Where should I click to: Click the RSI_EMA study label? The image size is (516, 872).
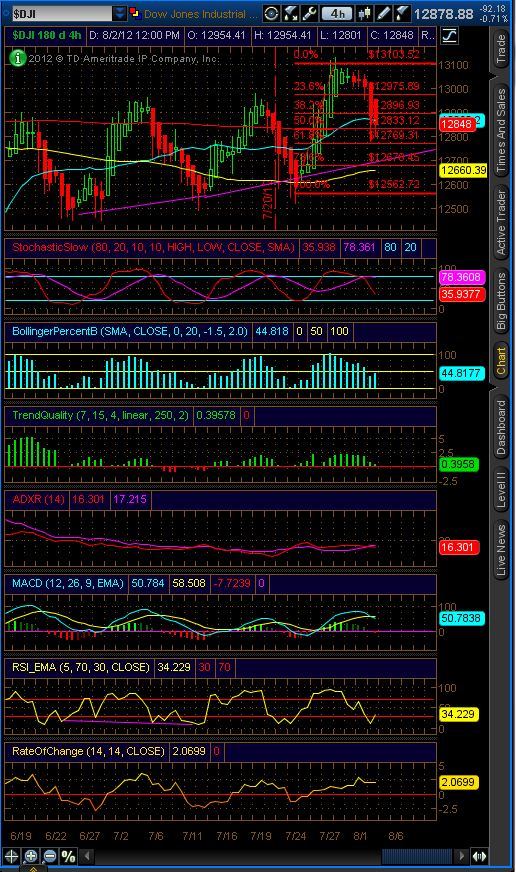pyautogui.click(x=81, y=667)
